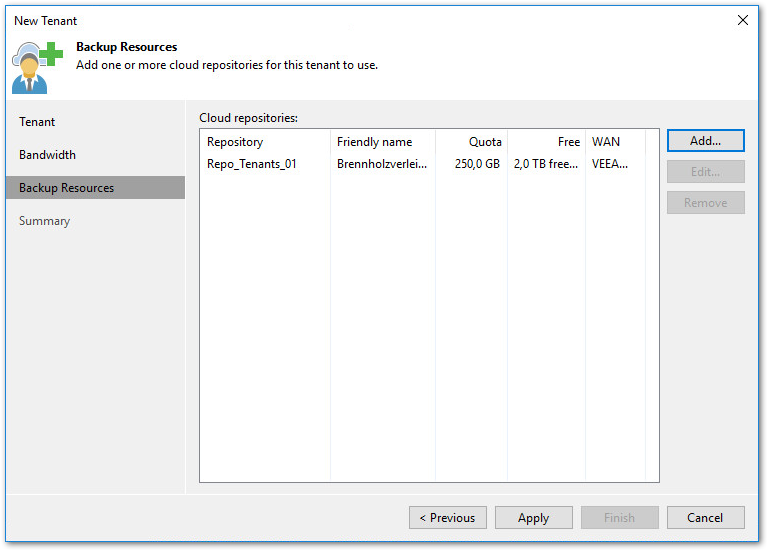Click the tenant cloud icon in header
The image size is (768, 551).
(38, 66)
